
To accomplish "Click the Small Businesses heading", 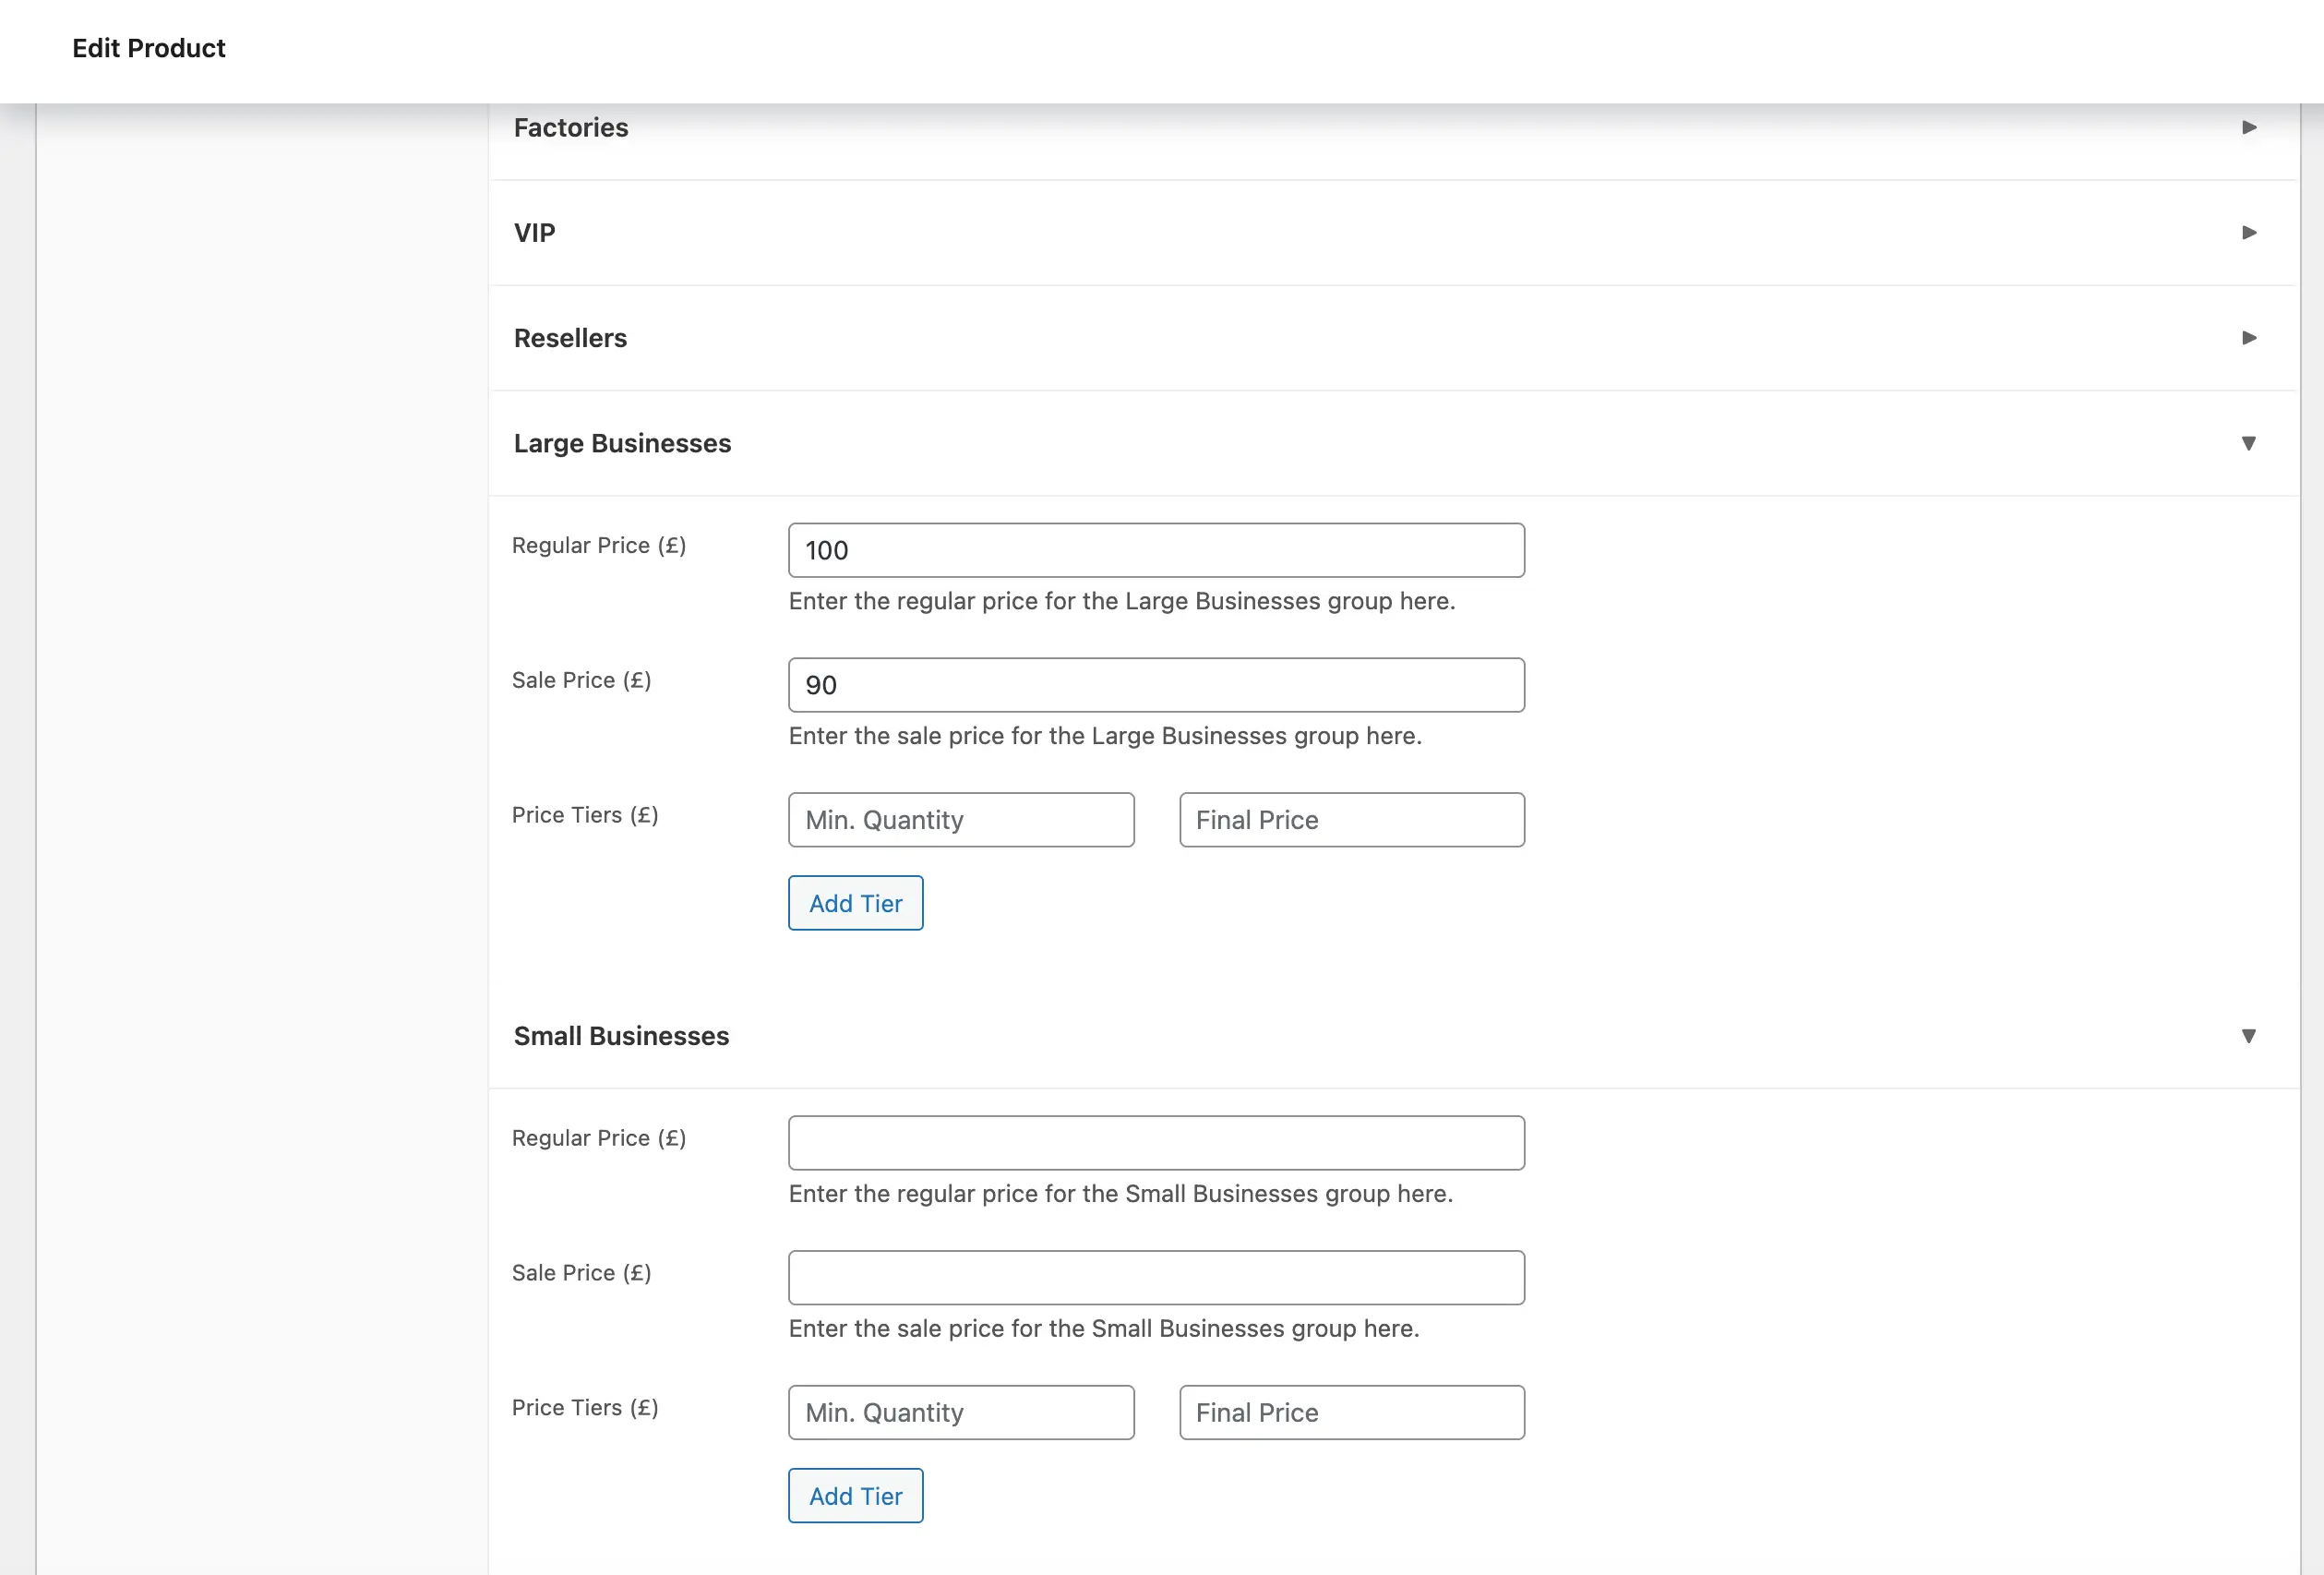I will coord(621,1036).
